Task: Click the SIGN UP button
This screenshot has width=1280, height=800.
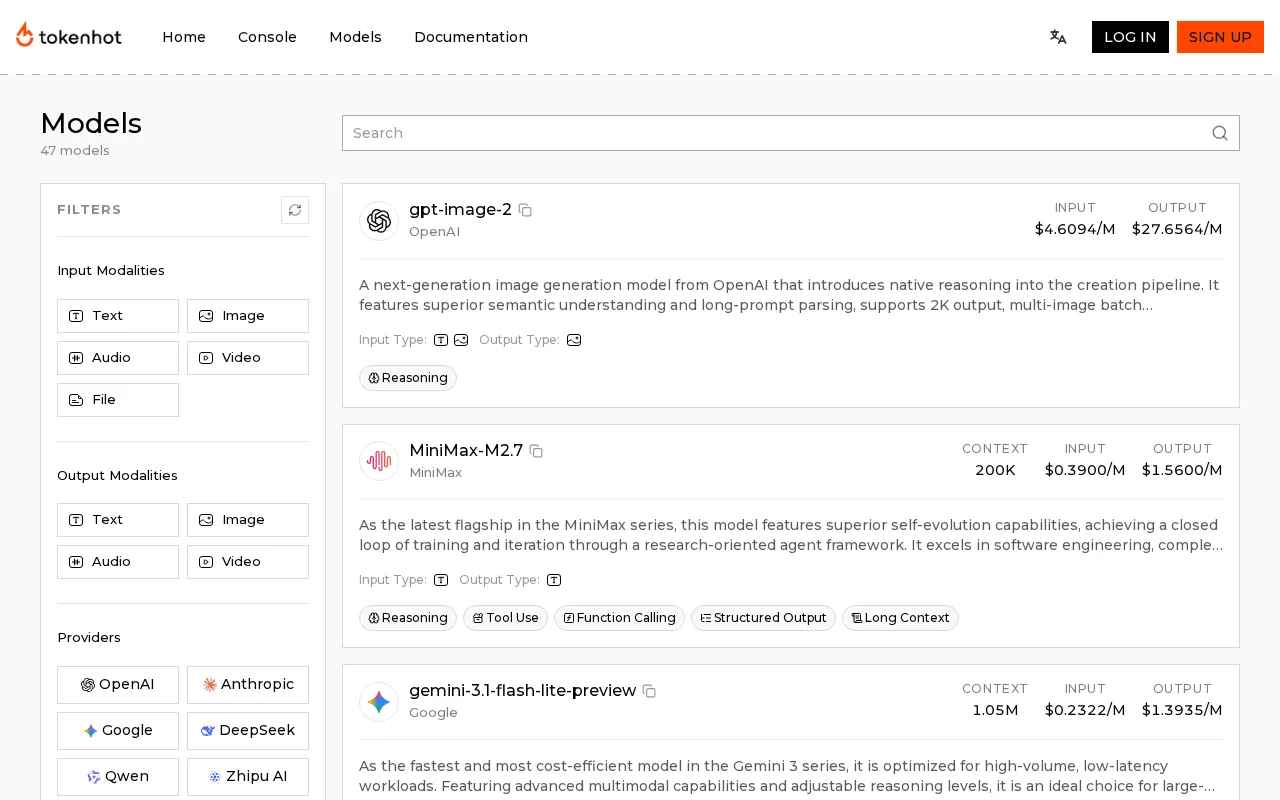Action: tap(1220, 37)
